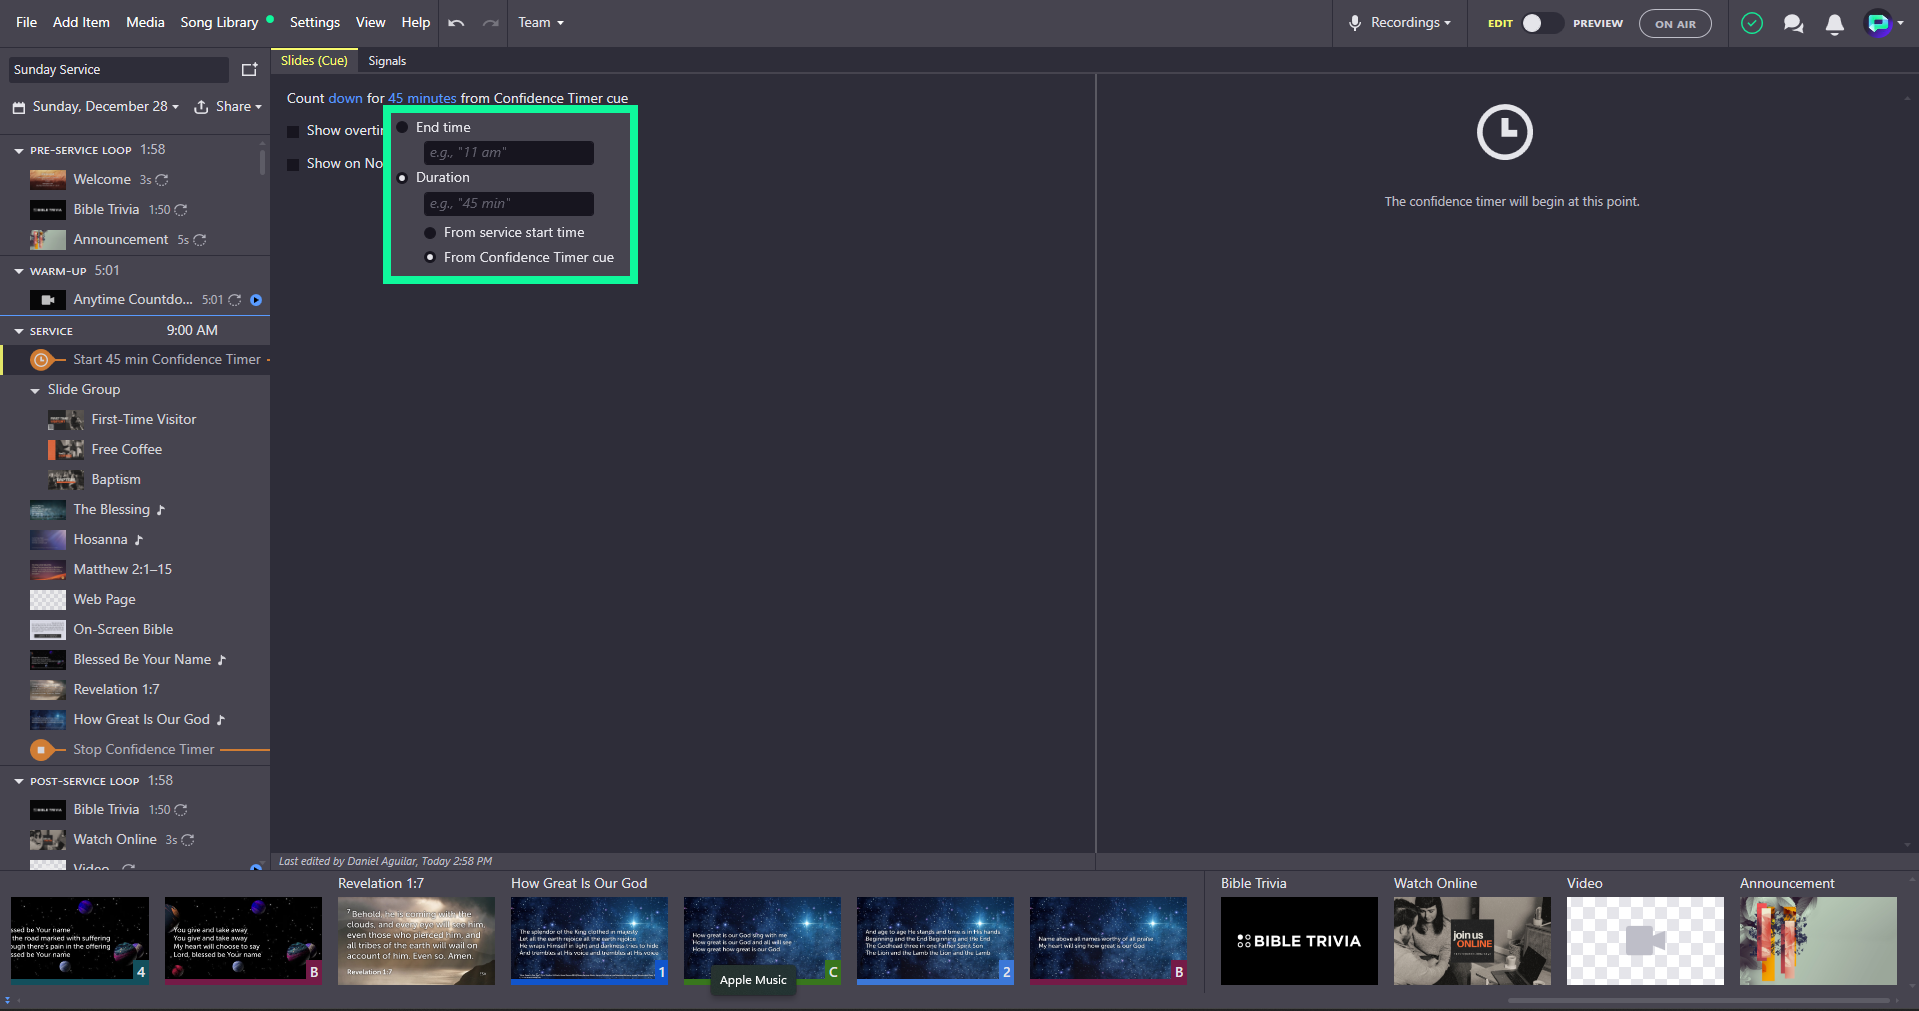
Task: Click the green sync status checkmark
Action: [x=1751, y=23]
